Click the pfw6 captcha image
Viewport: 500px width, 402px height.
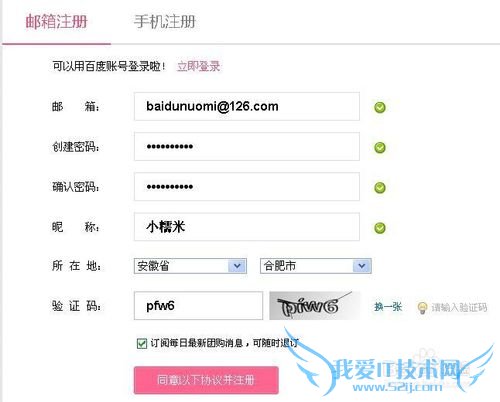[x=315, y=306]
